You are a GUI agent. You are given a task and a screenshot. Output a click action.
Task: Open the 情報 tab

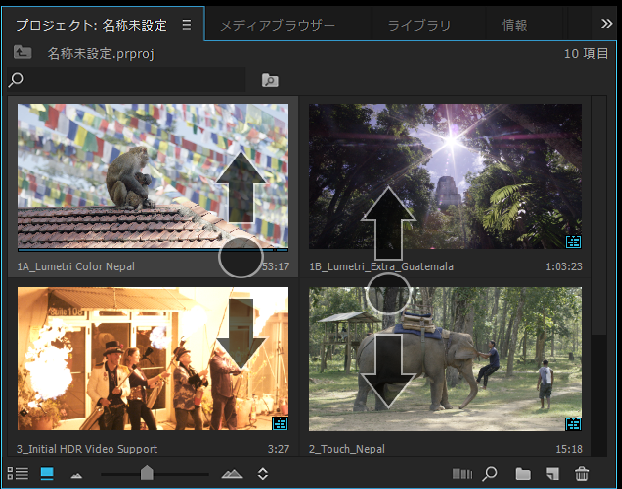click(515, 25)
